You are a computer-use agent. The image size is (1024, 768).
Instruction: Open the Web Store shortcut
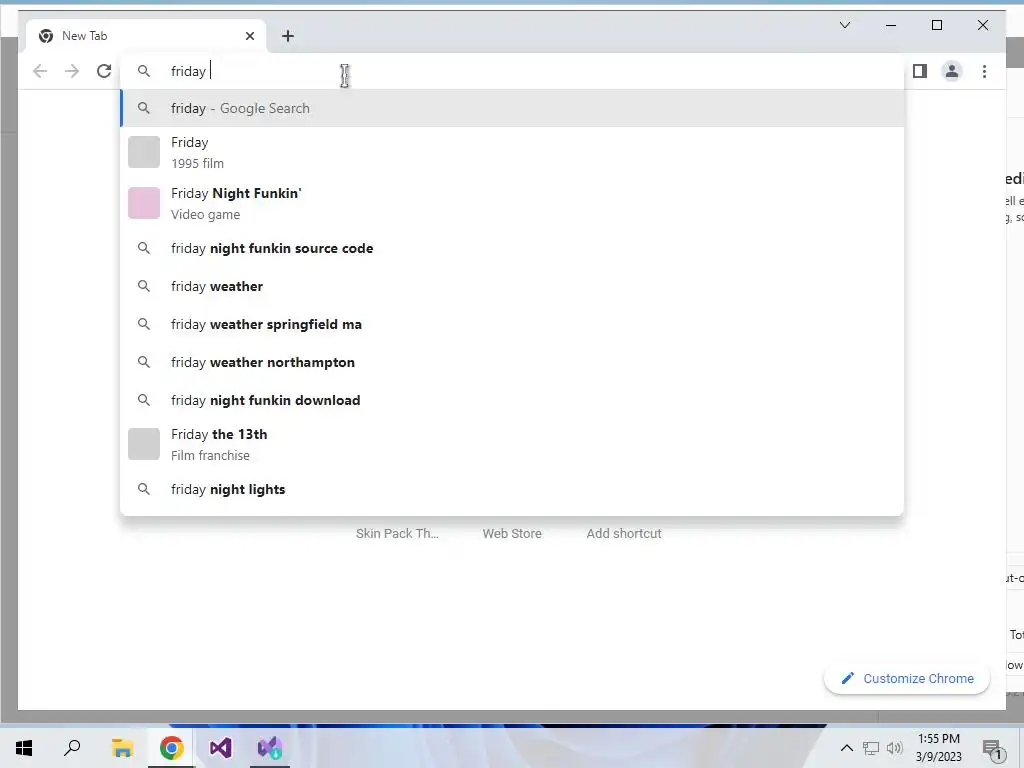512,534
